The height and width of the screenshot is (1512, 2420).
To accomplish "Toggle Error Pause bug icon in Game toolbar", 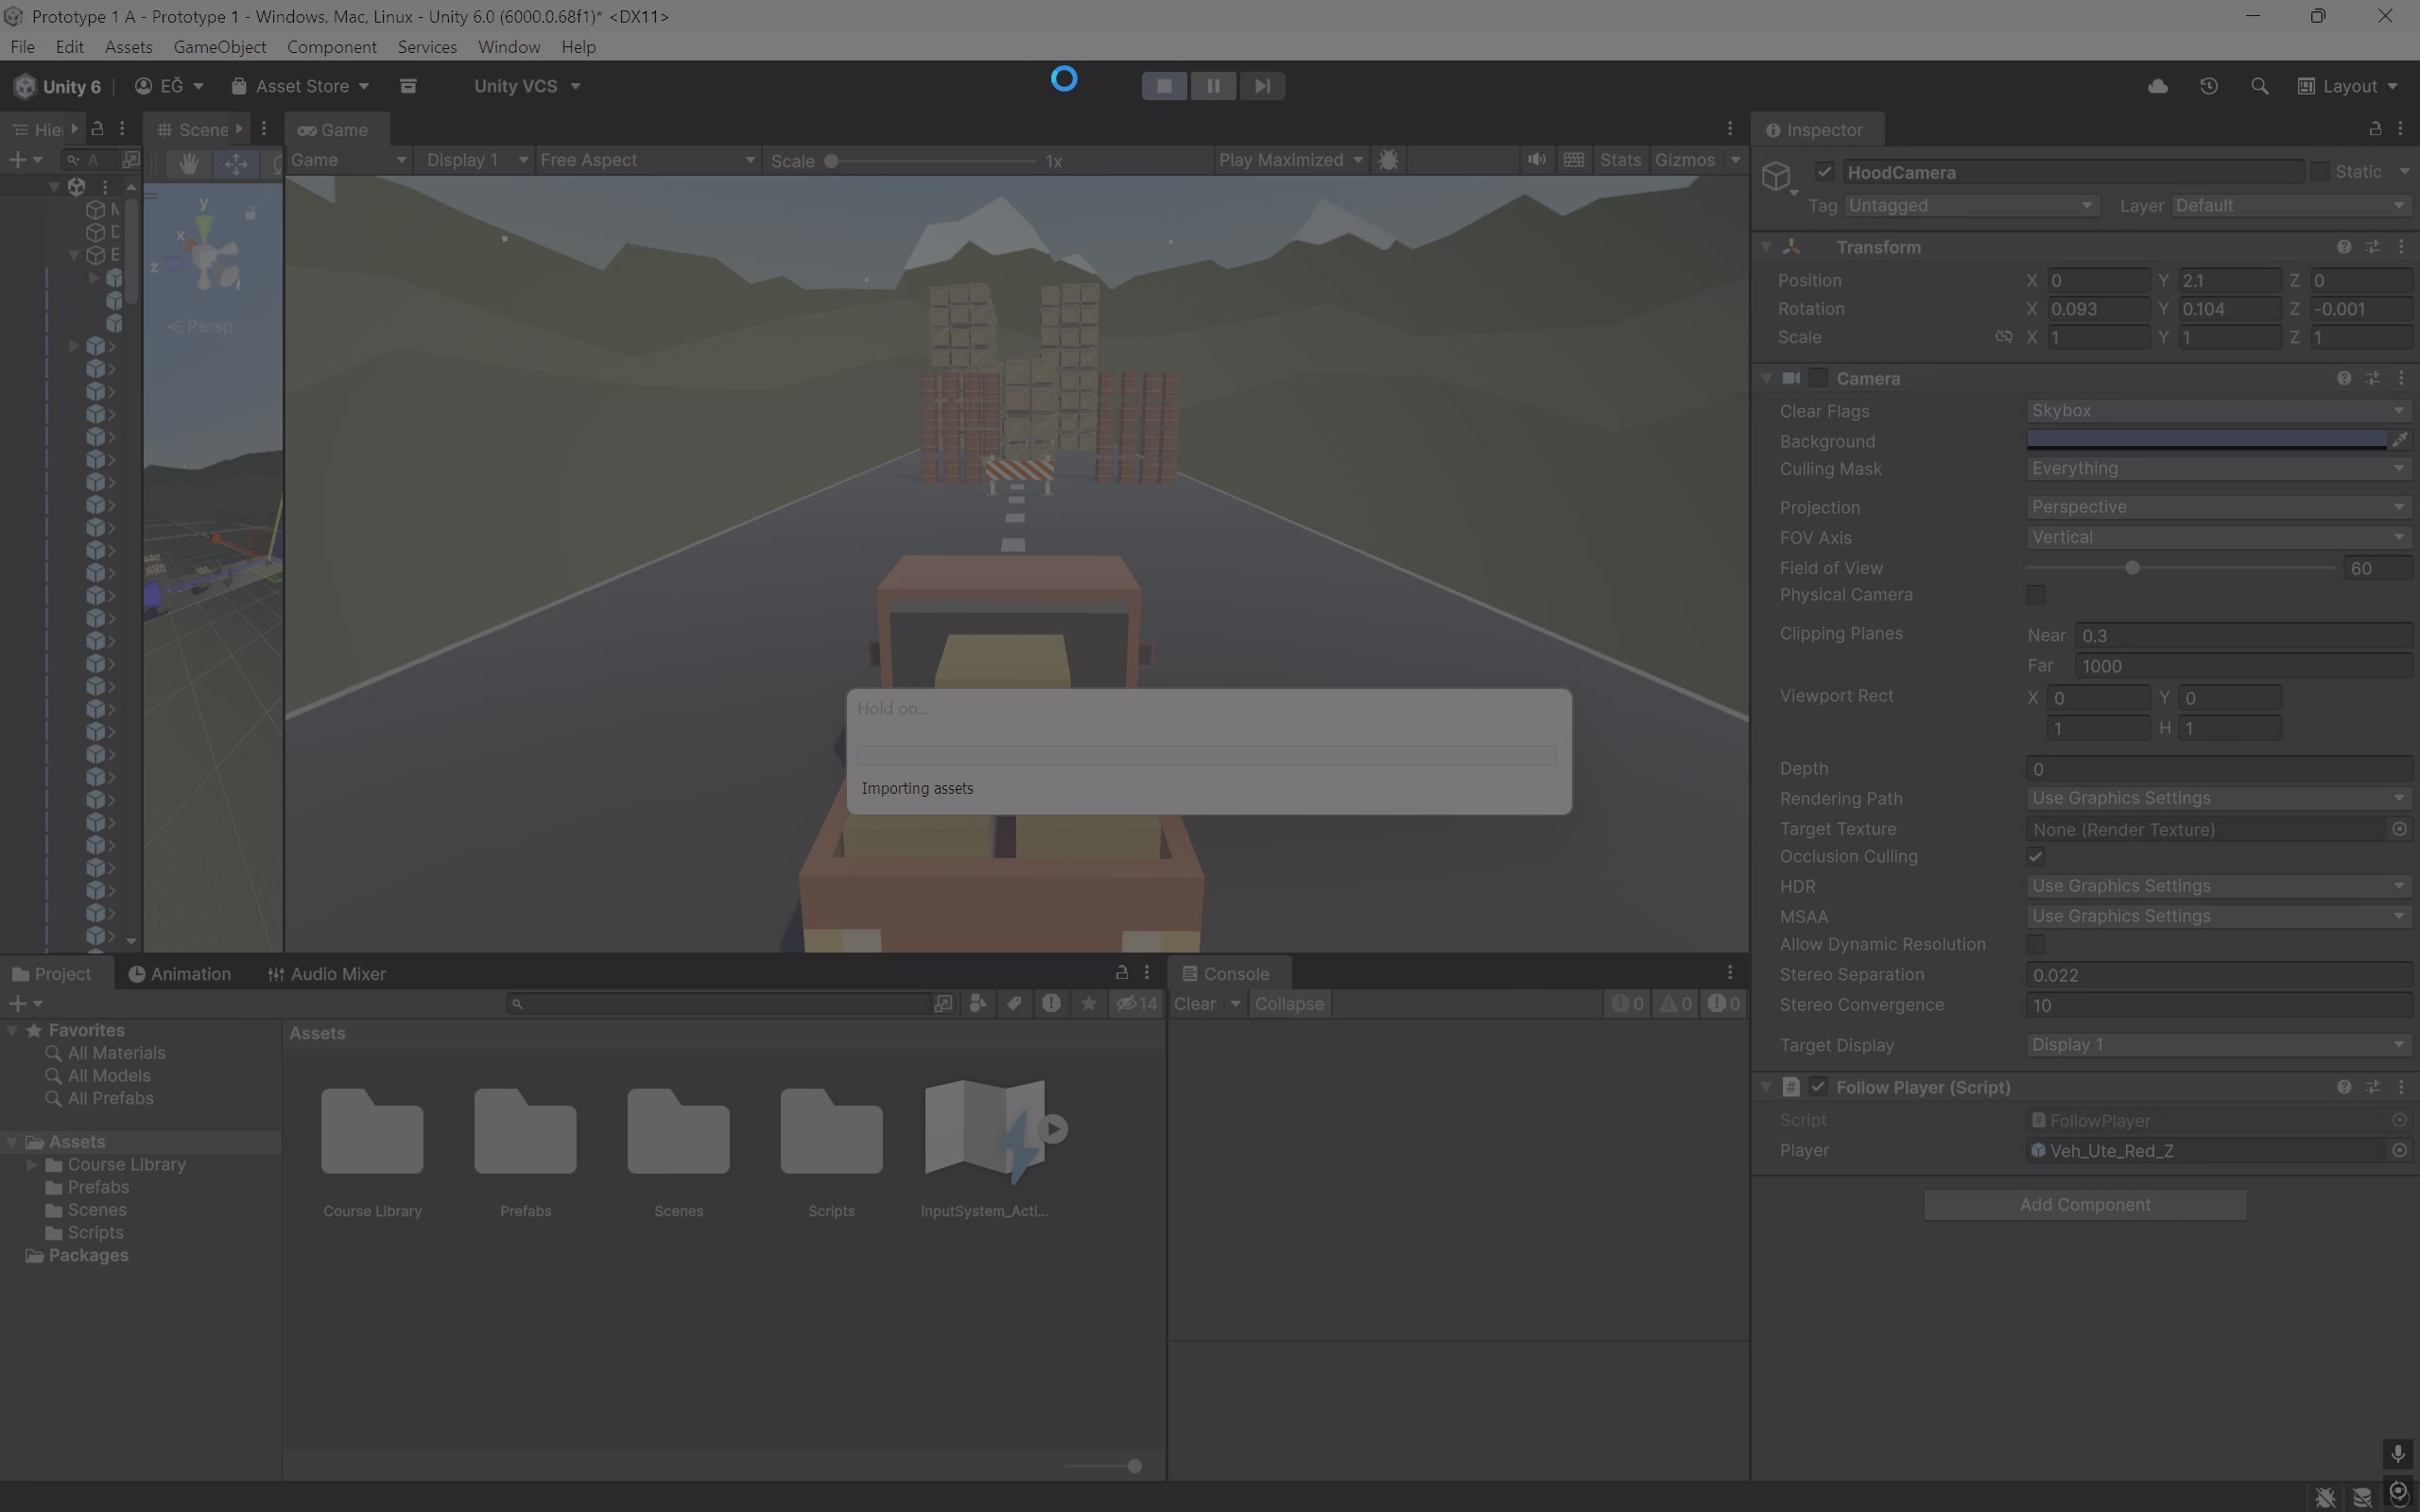I will point(1388,160).
